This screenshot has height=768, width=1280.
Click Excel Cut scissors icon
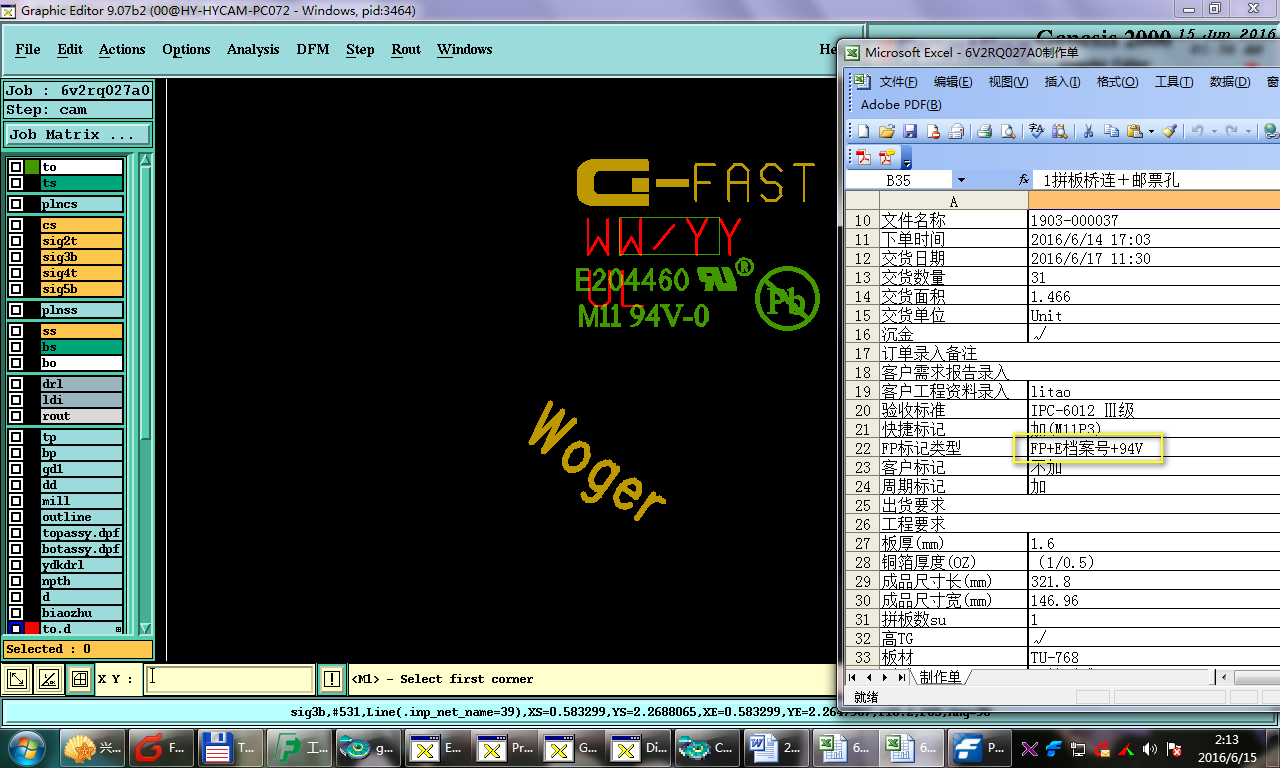(1088, 131)
